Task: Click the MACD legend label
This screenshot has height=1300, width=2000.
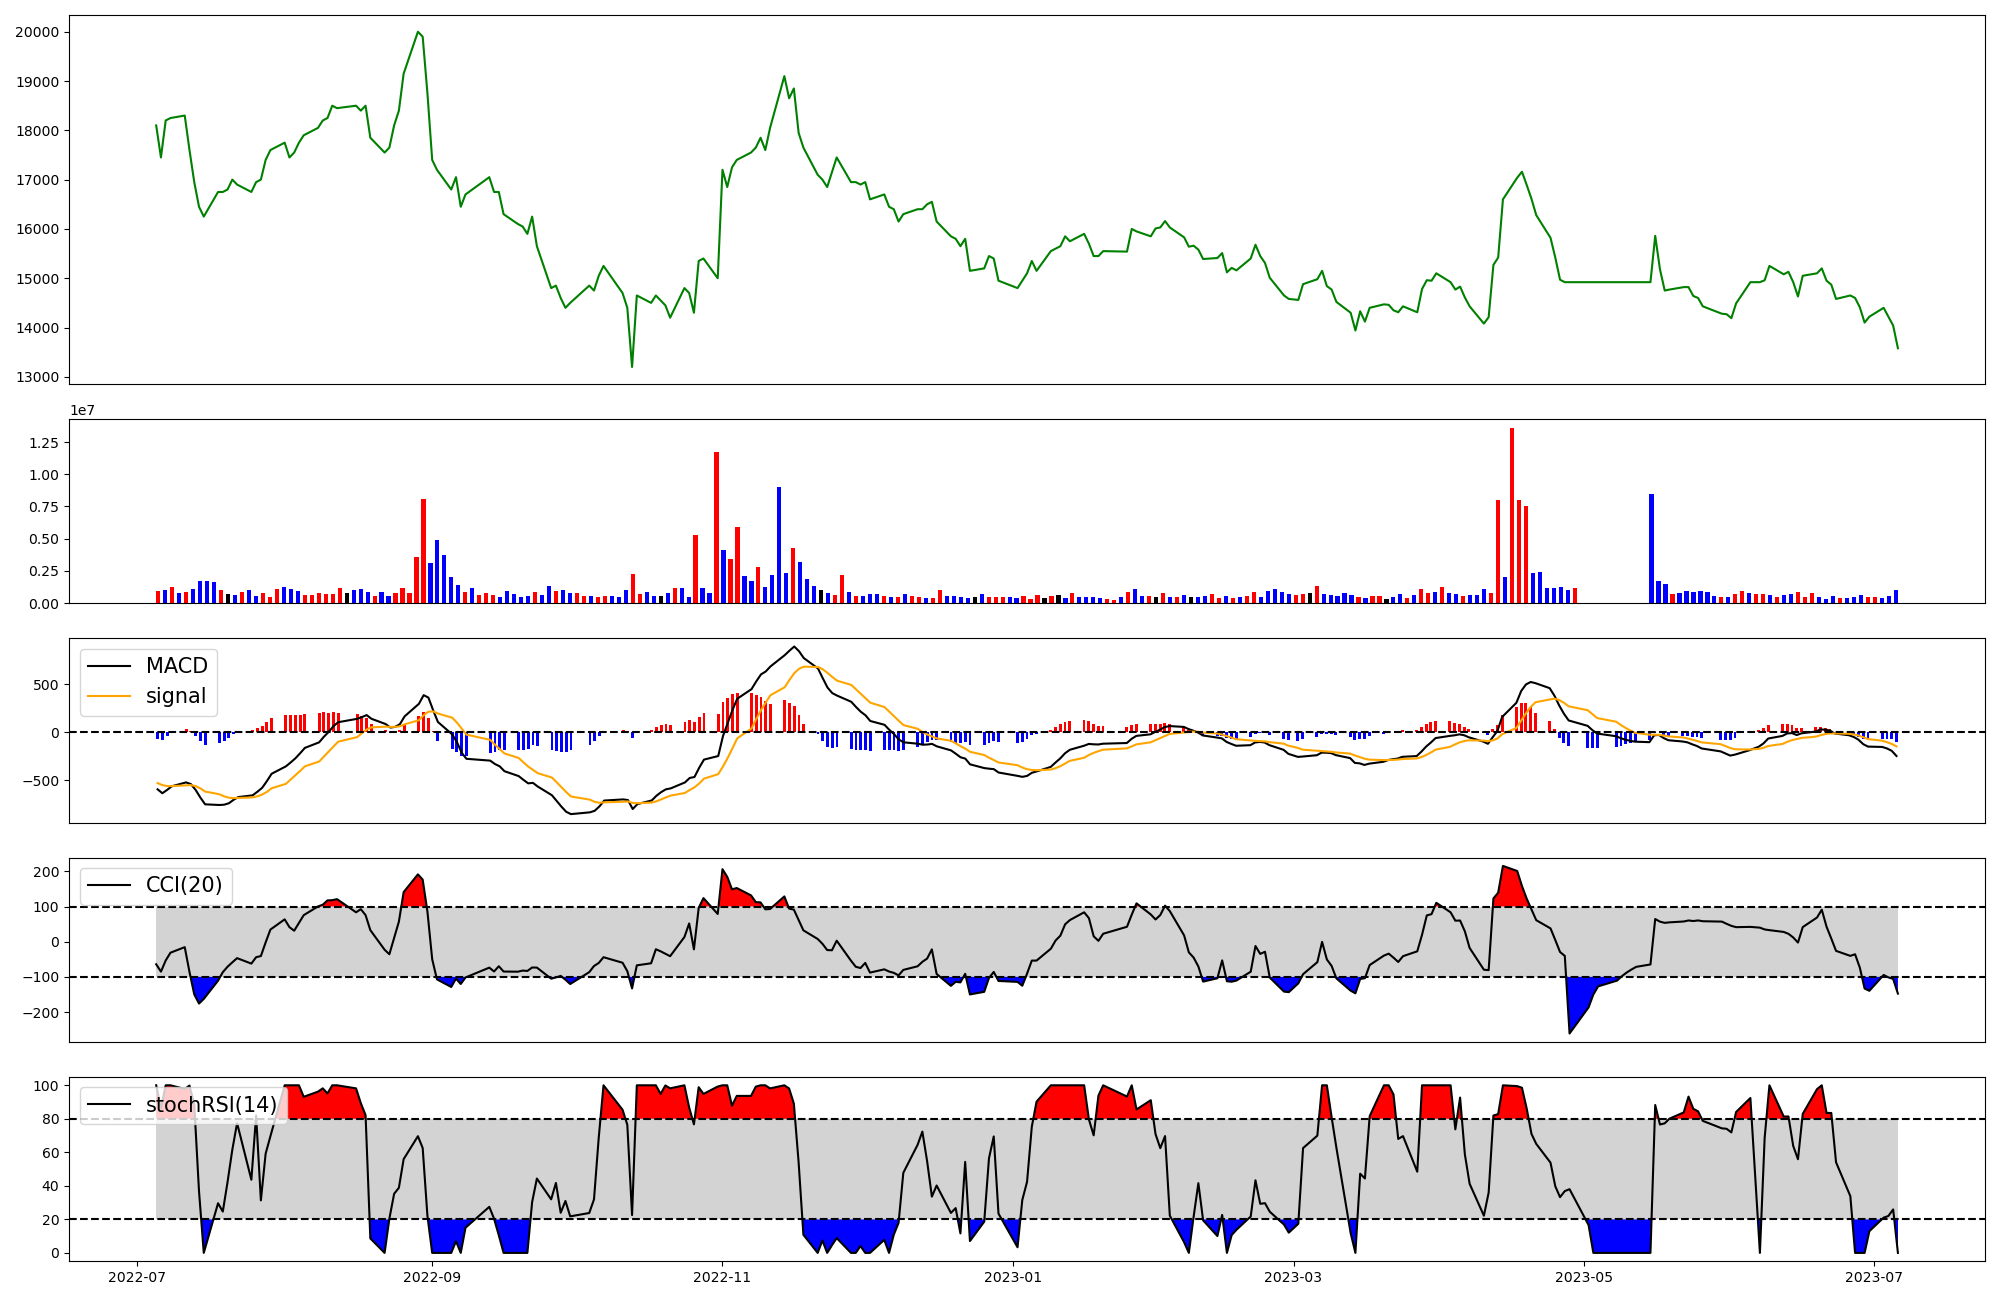Action: pyautogui.click(x=176, y=666)
